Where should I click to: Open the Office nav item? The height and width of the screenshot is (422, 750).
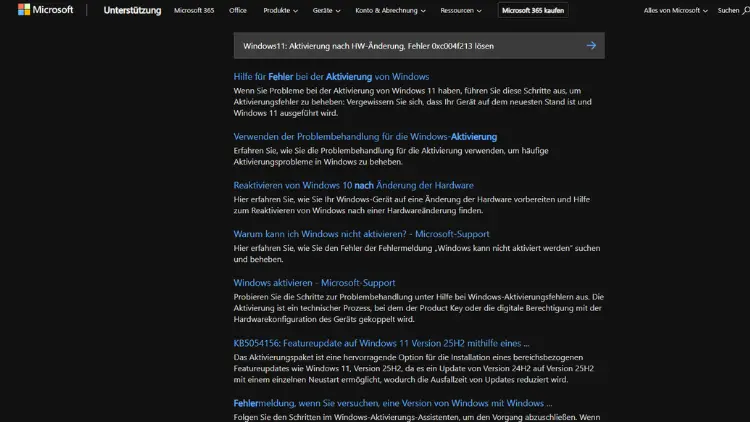click(238, 10)
